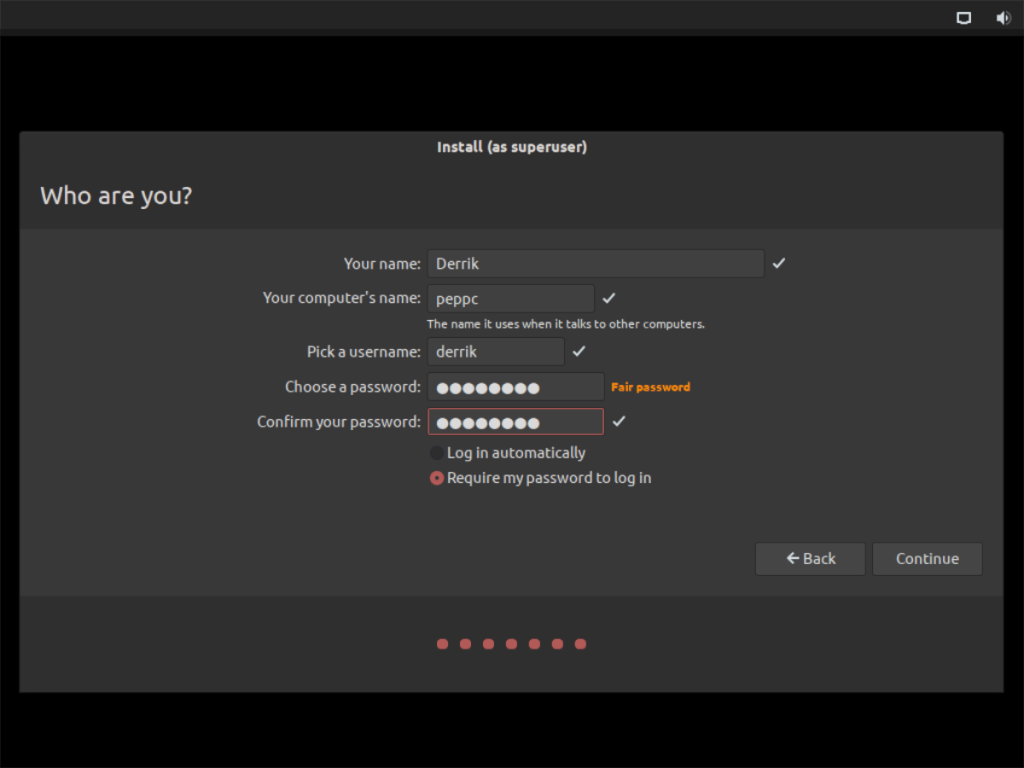The height and width of the screenshot is (768, 1024).
Task: Click the computer's name field showing peppc
Action: (x=510, y=299)
